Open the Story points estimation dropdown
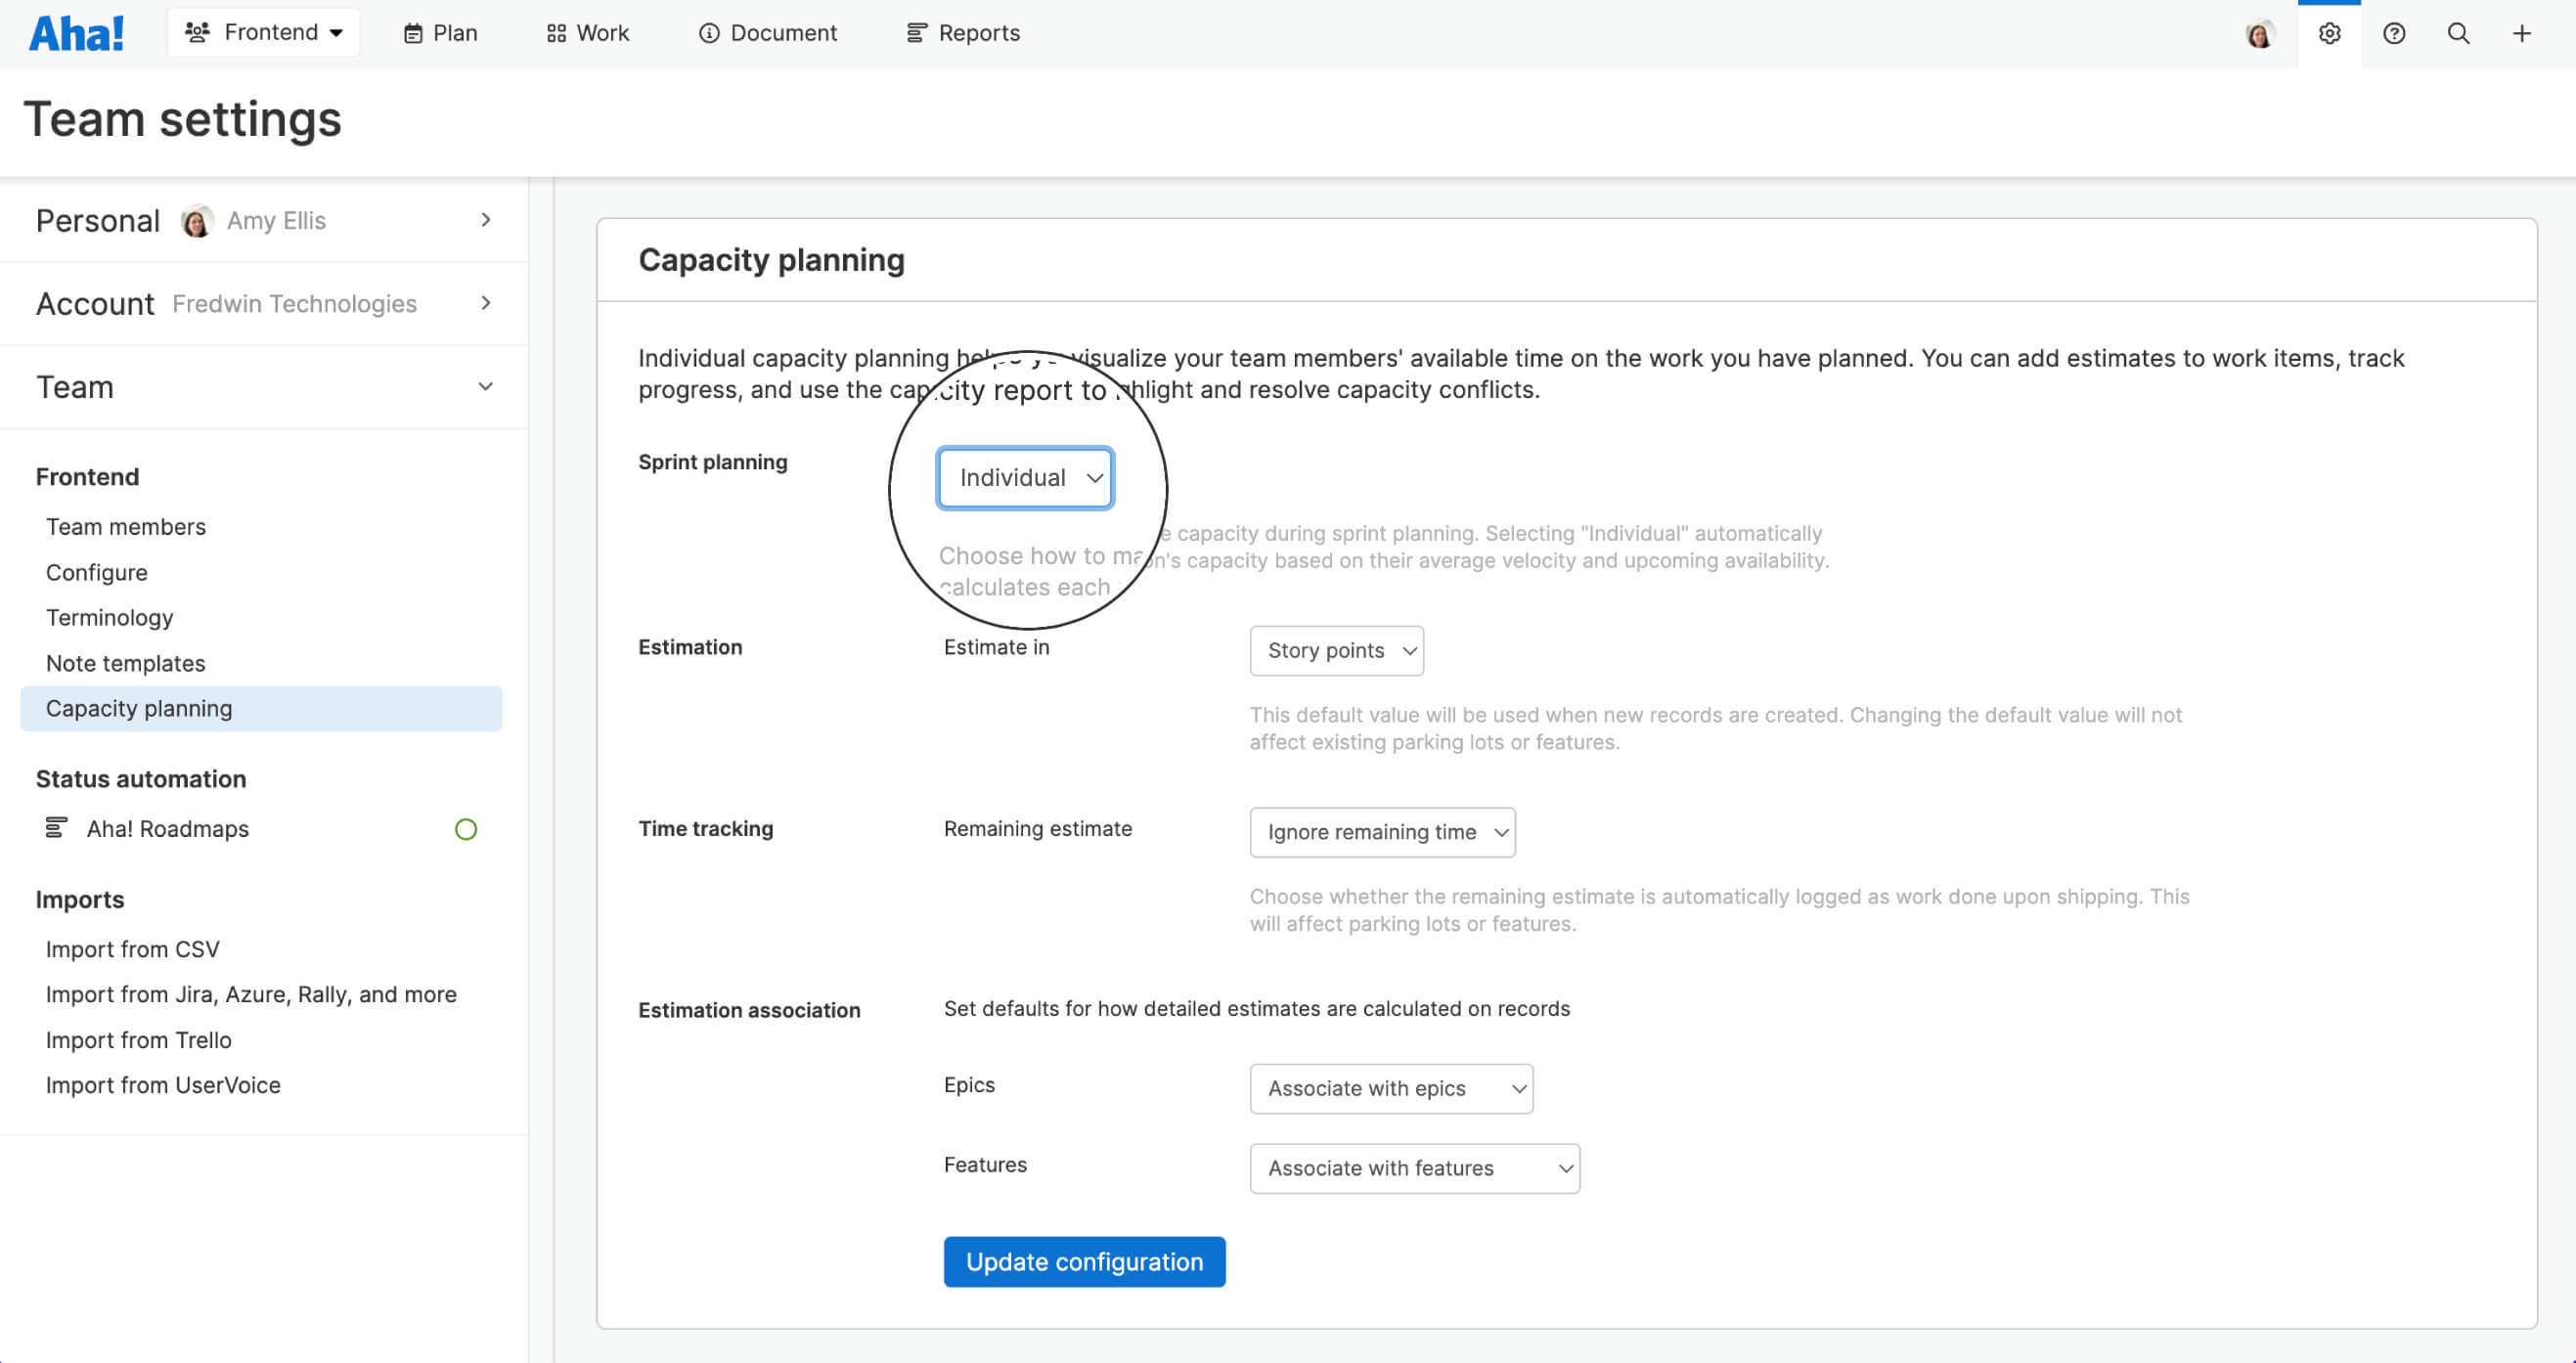The width and height of the screenshot is (2576, 1363). click(1336, 650)
